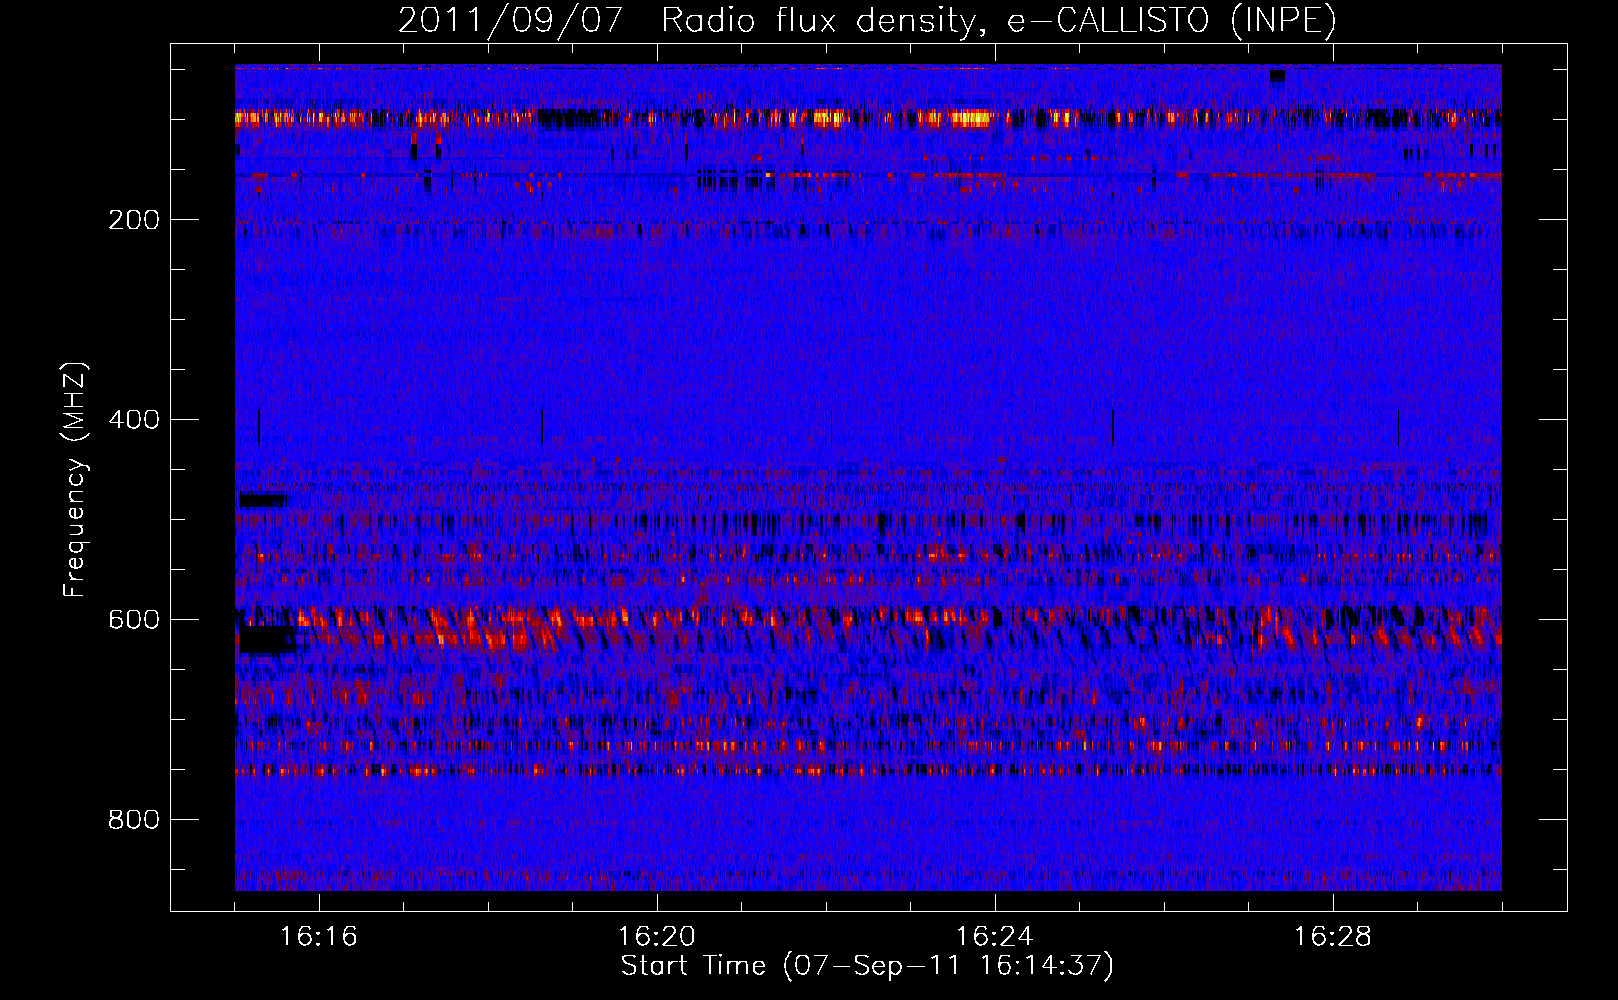Click the 16:24 time tick label
This screenshot has height=1000, width=1618.
995,937
